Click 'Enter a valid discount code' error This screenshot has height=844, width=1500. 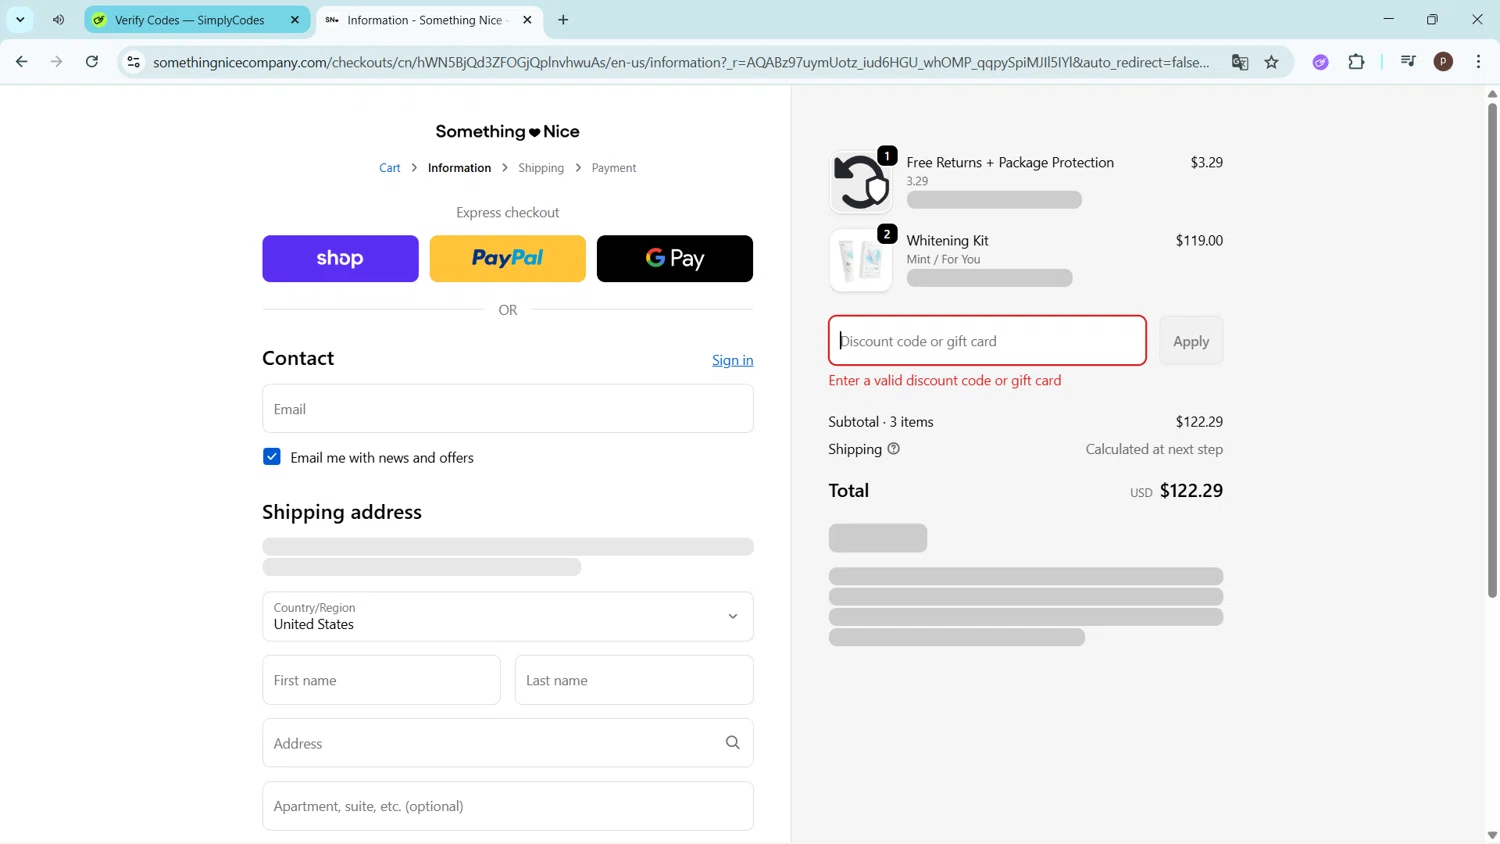pos(945,380)
